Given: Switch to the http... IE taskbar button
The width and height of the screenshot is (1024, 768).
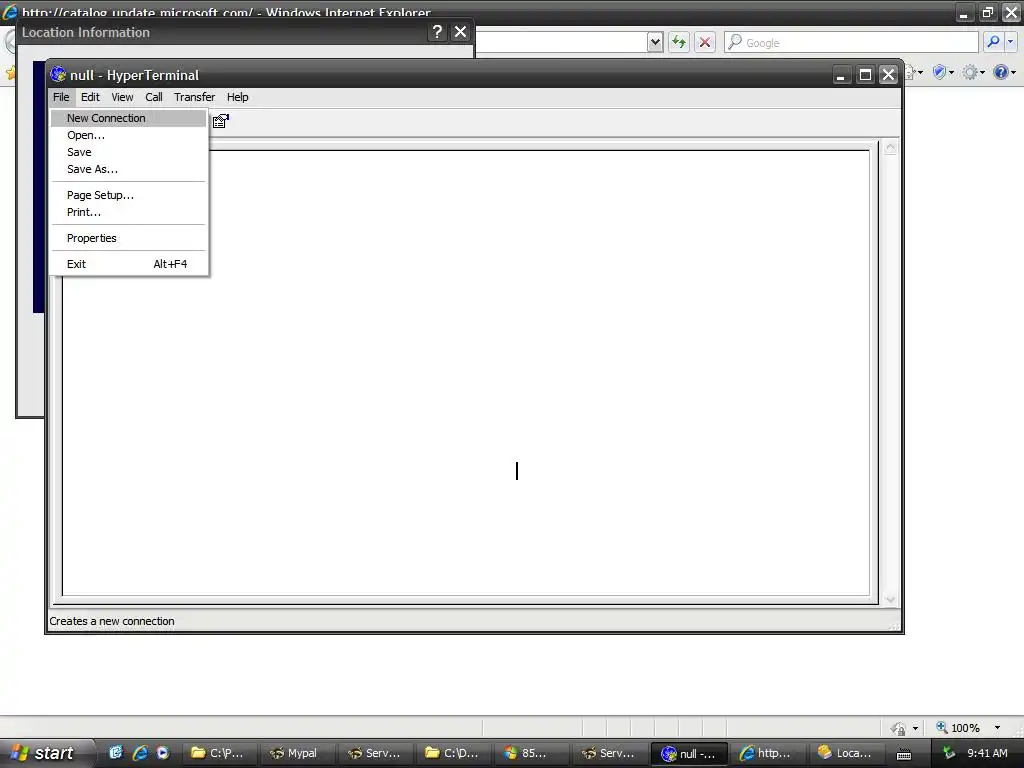Looking at the screenshot, I should tap(766, 753).
